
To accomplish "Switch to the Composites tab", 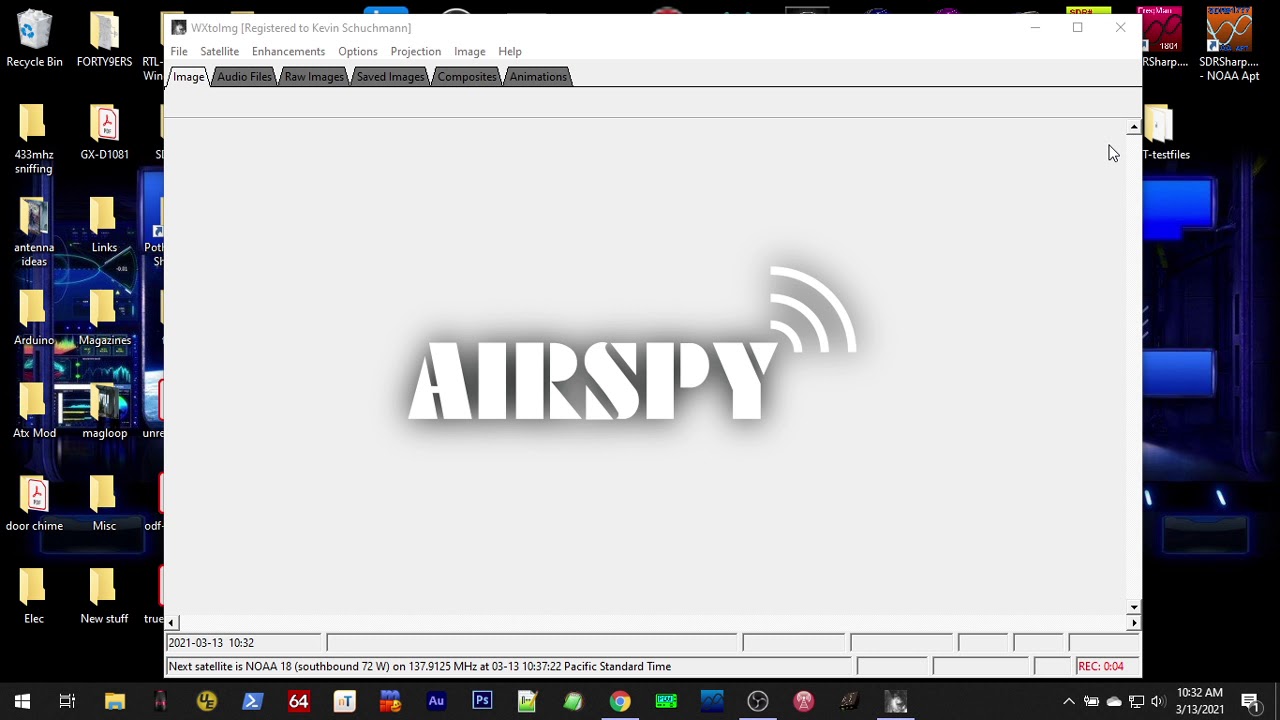I will pyautogui.click(x=467, y=77).
